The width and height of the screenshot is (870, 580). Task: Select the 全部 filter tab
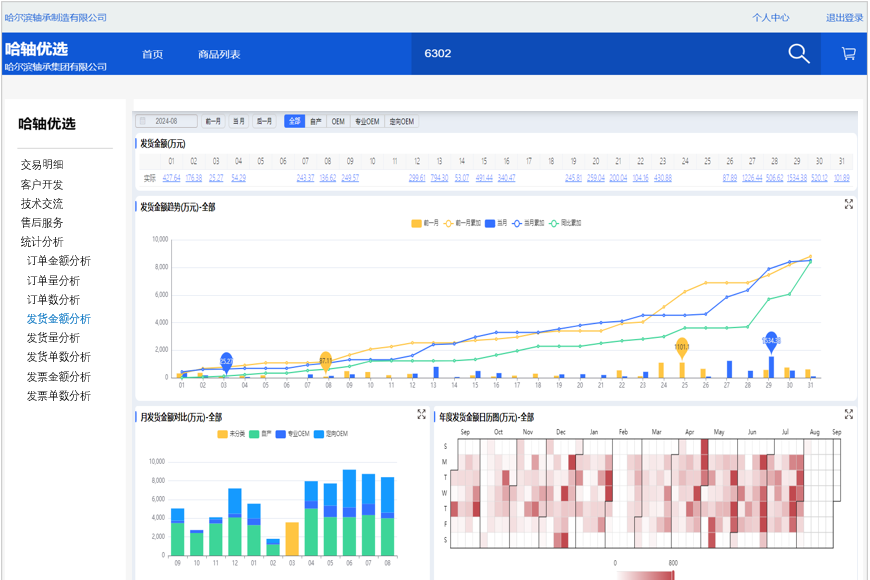(x=295, y=121)
